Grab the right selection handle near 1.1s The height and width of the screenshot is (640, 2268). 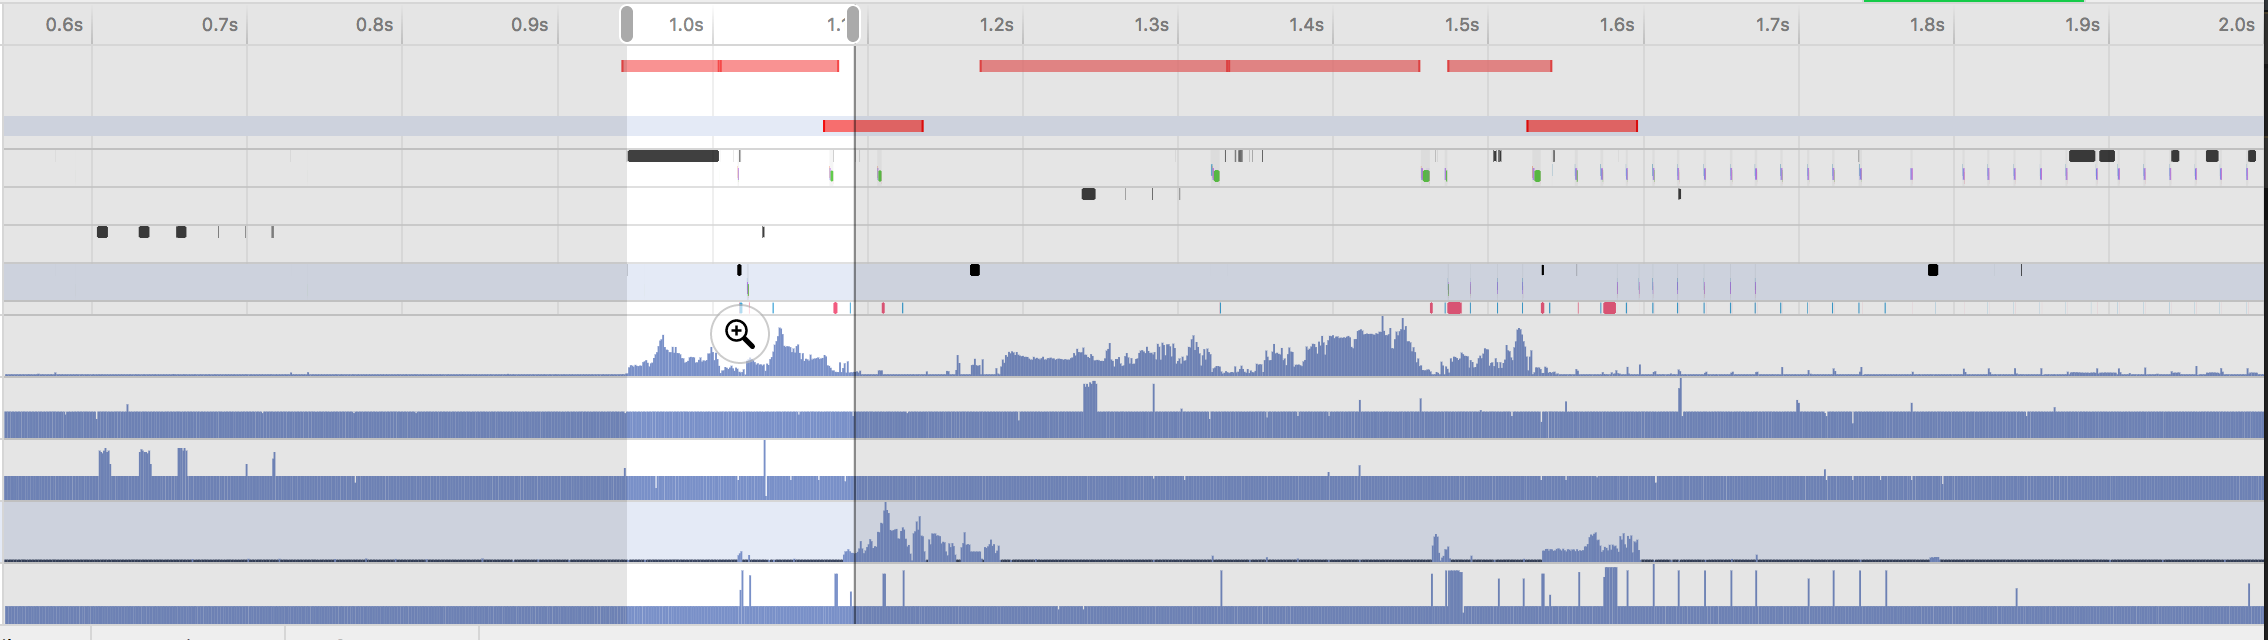(x=853, y=24)
